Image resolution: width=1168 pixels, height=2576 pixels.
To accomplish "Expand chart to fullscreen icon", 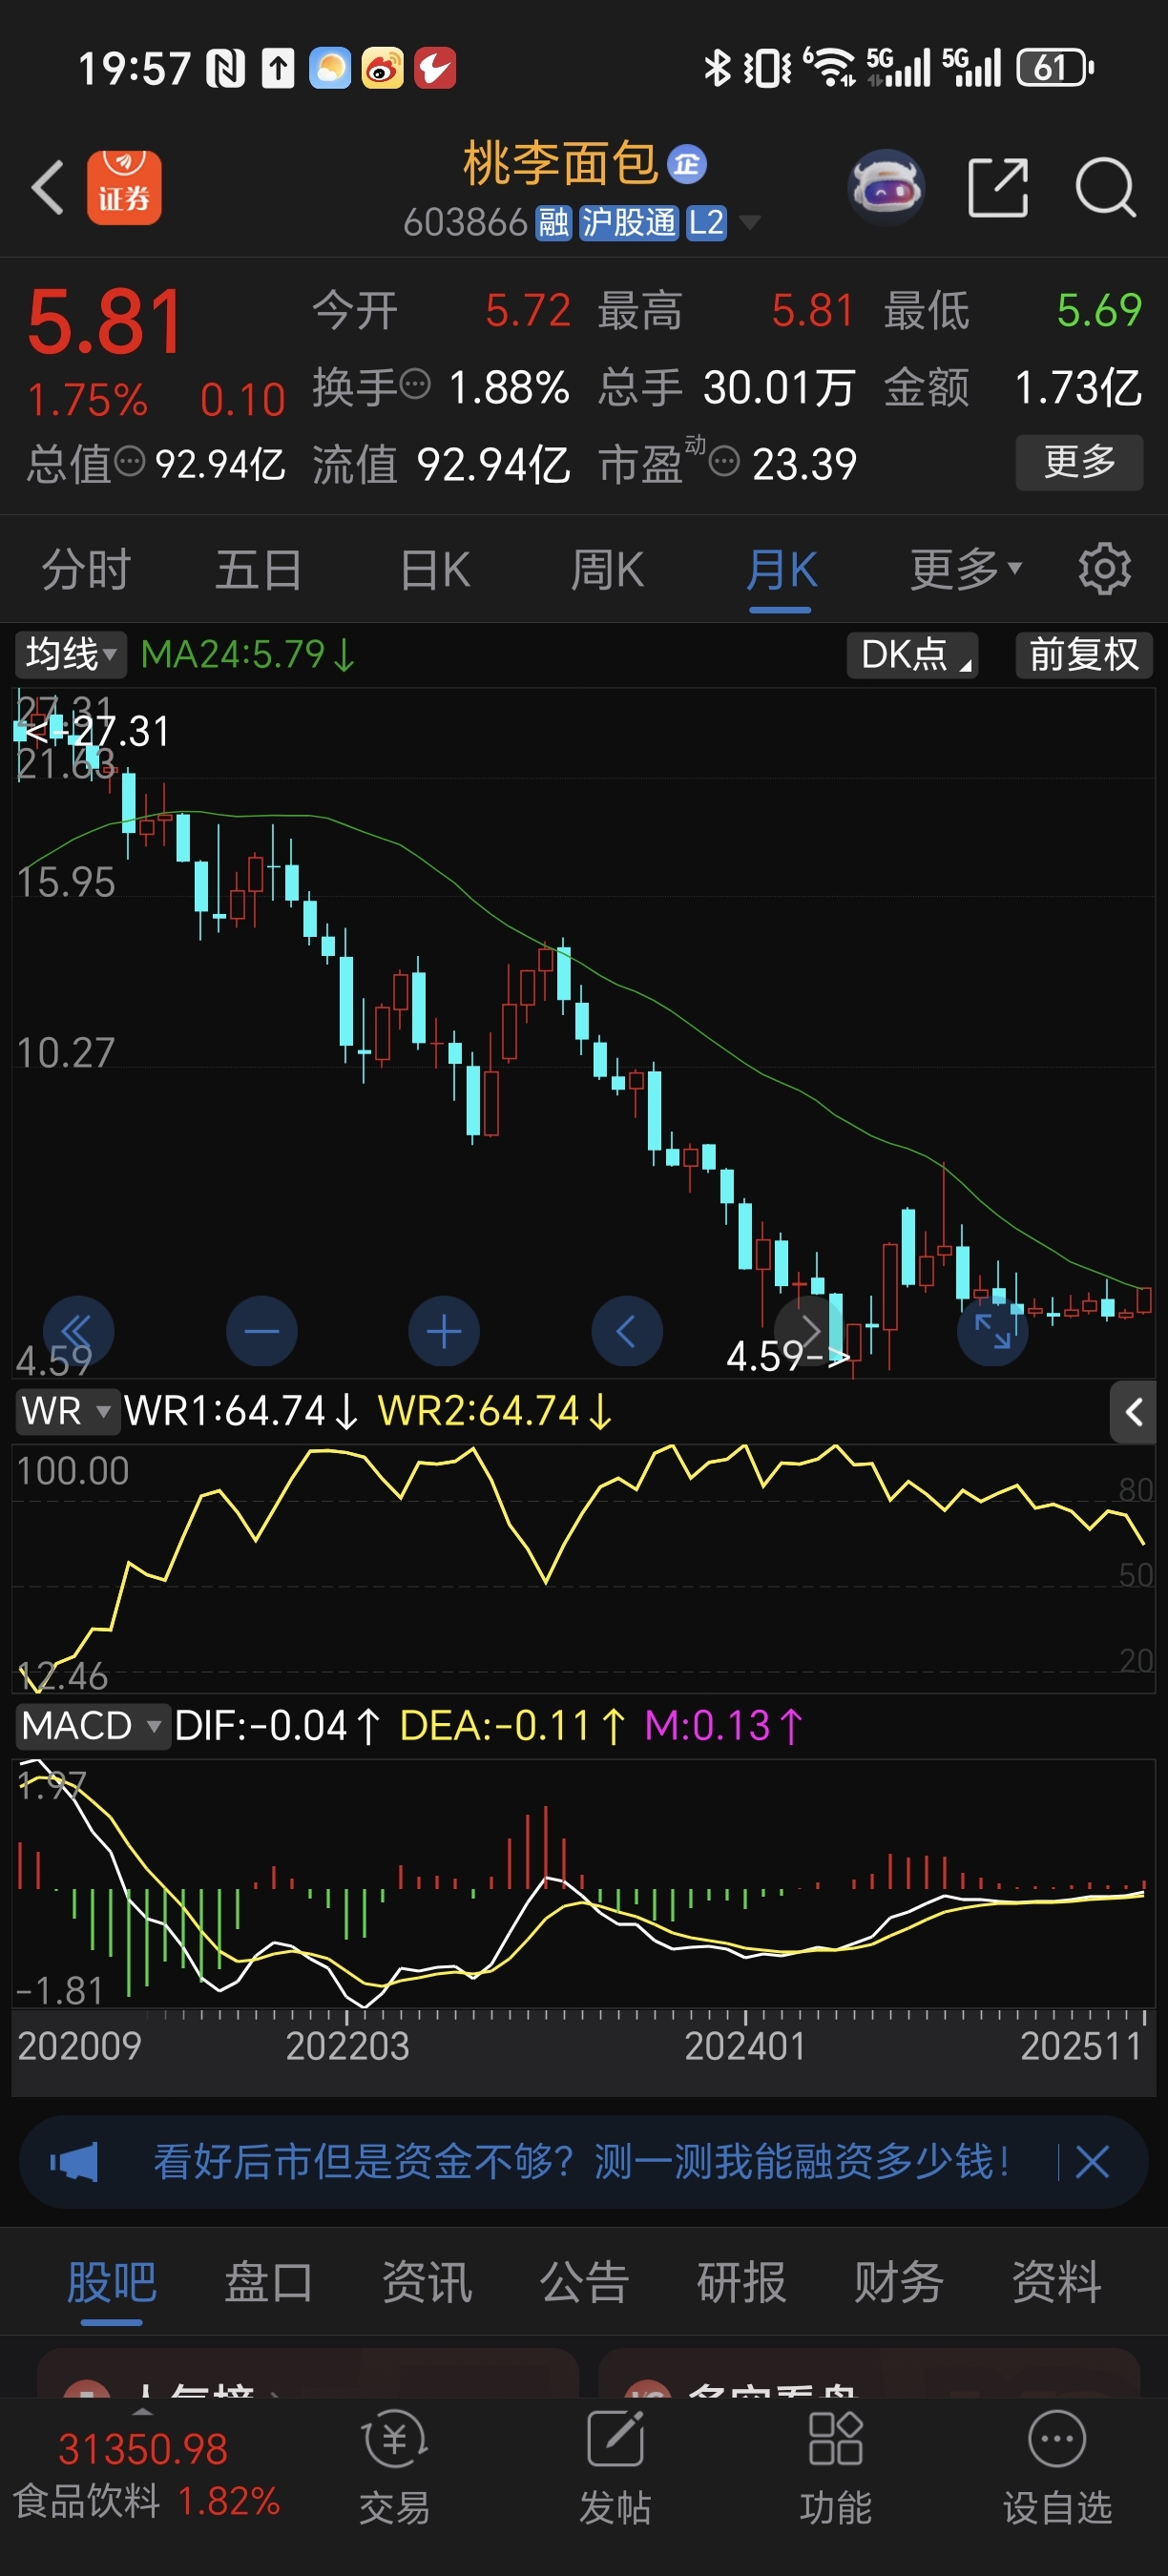I will click(993, 1331).
